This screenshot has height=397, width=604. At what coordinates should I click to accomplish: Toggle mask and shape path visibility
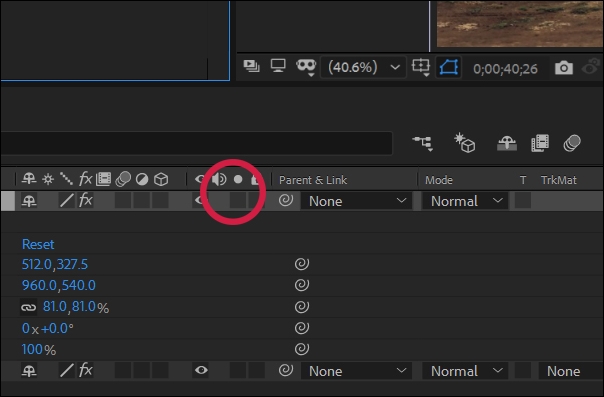click(449, 67)
